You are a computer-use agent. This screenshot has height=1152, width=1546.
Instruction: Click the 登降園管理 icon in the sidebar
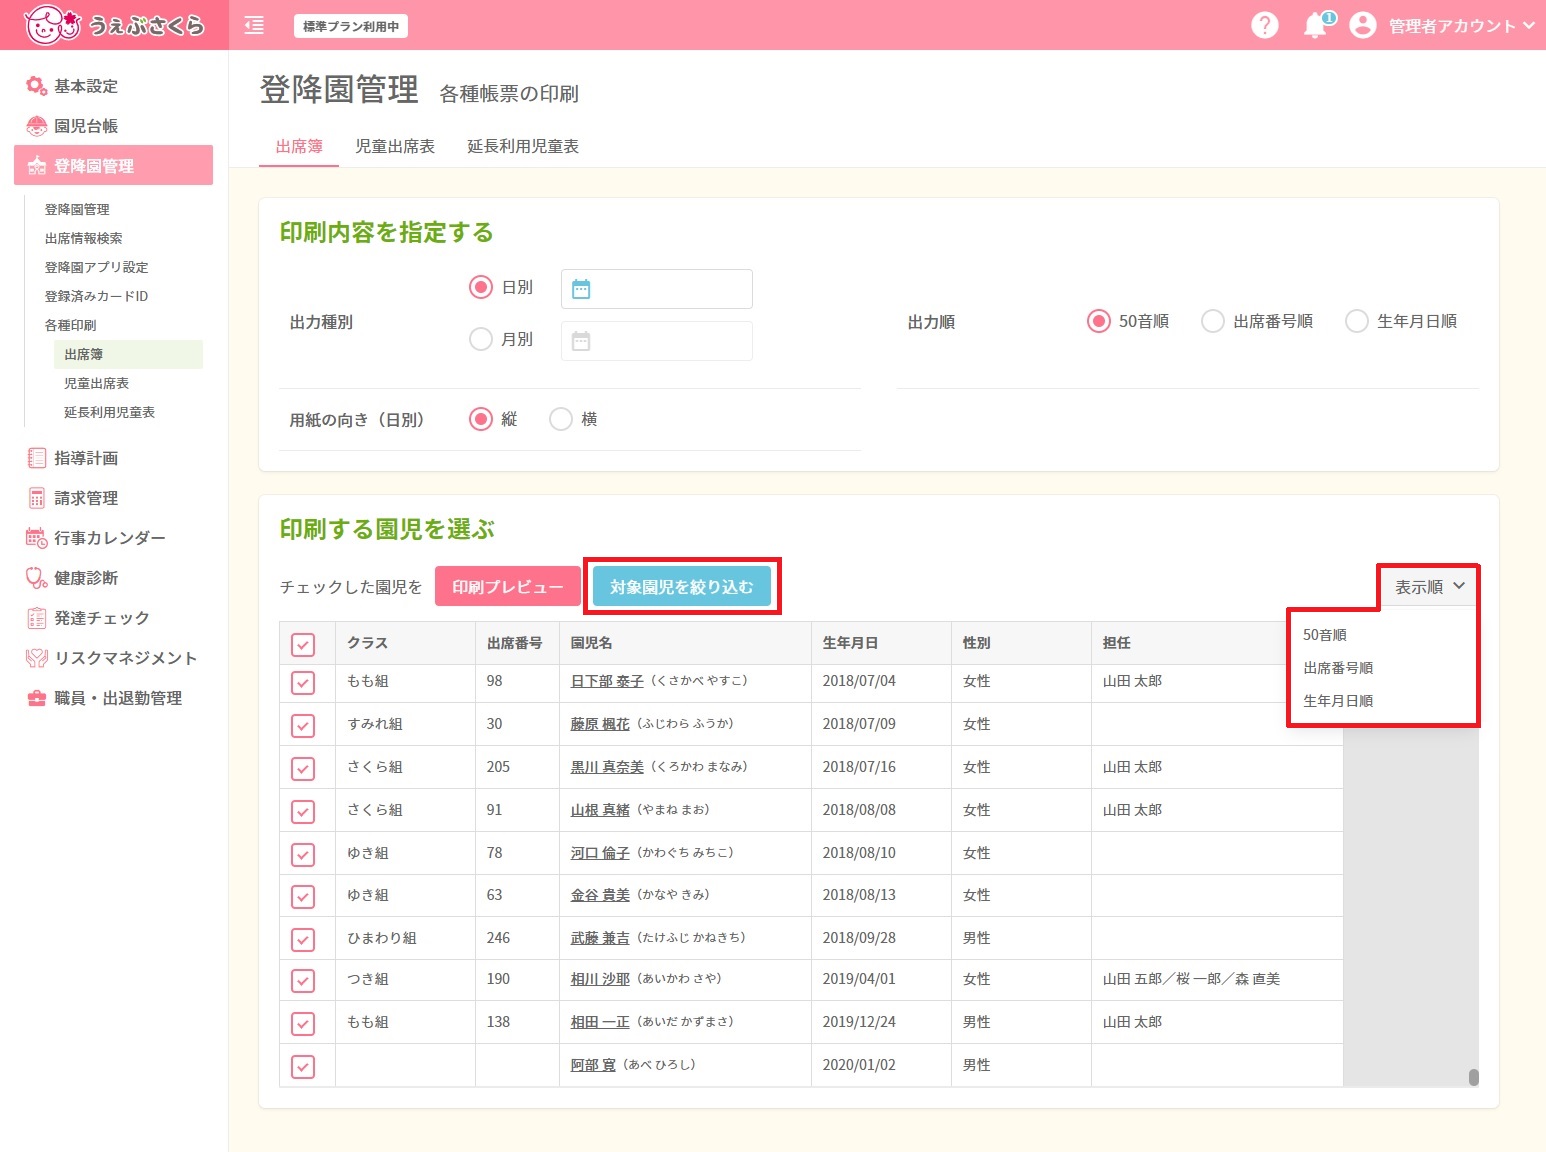[x=36, y=166]
